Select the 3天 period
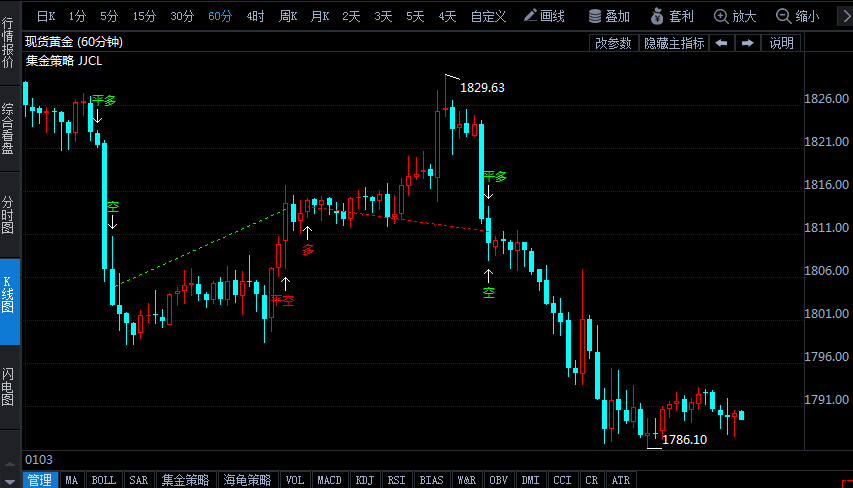Viewport: 853px width, 488px height. click(383, 16)
